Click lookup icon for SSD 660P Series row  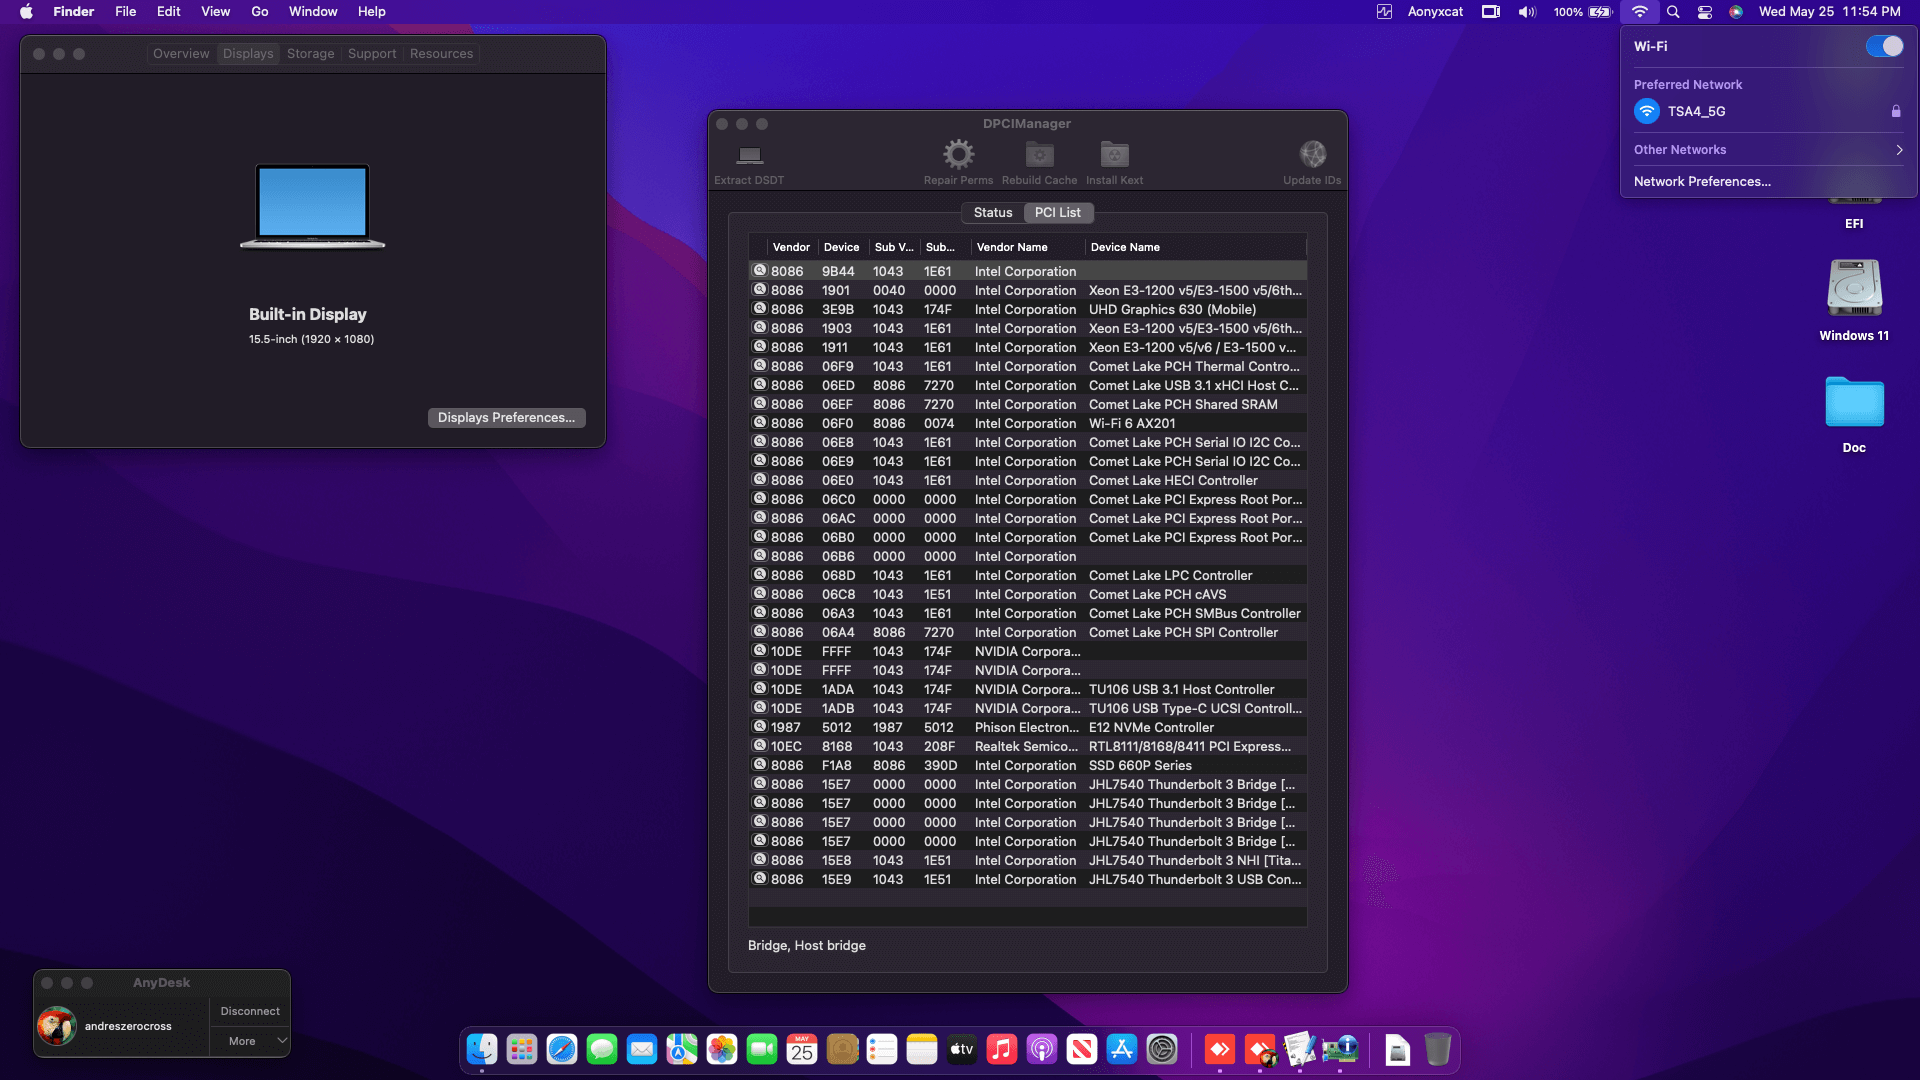760,765
